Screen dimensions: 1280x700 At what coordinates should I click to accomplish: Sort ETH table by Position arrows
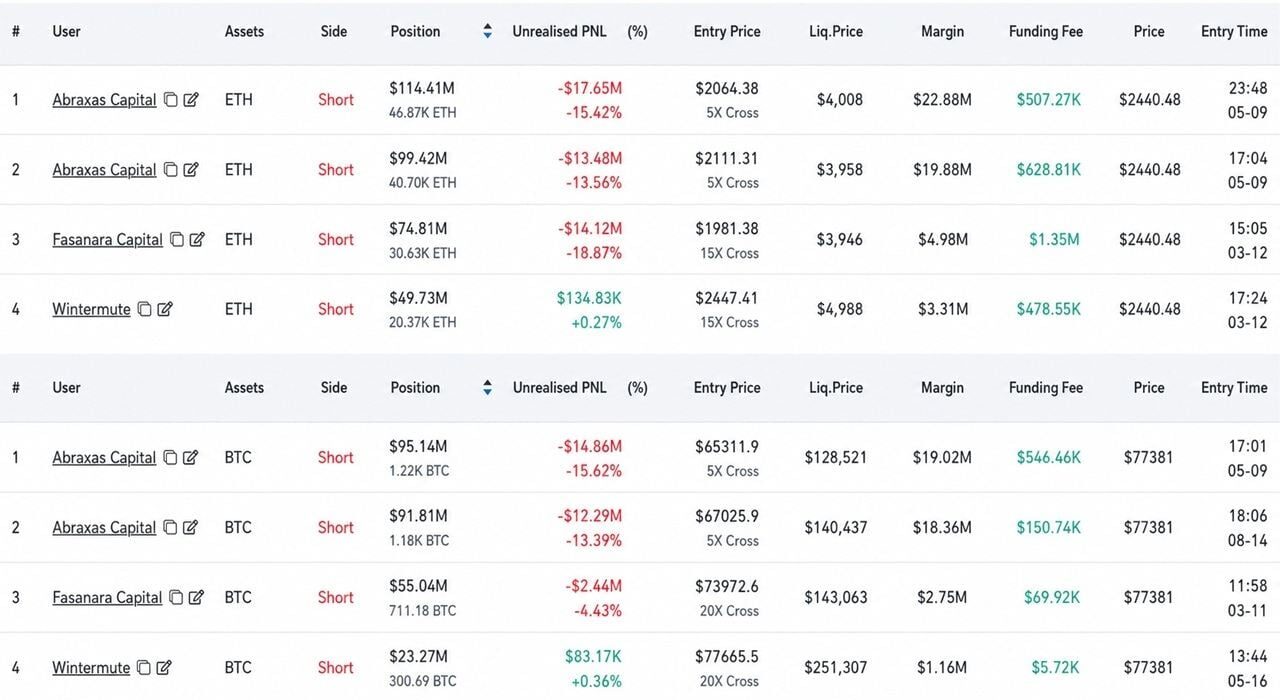pos(487,31)
